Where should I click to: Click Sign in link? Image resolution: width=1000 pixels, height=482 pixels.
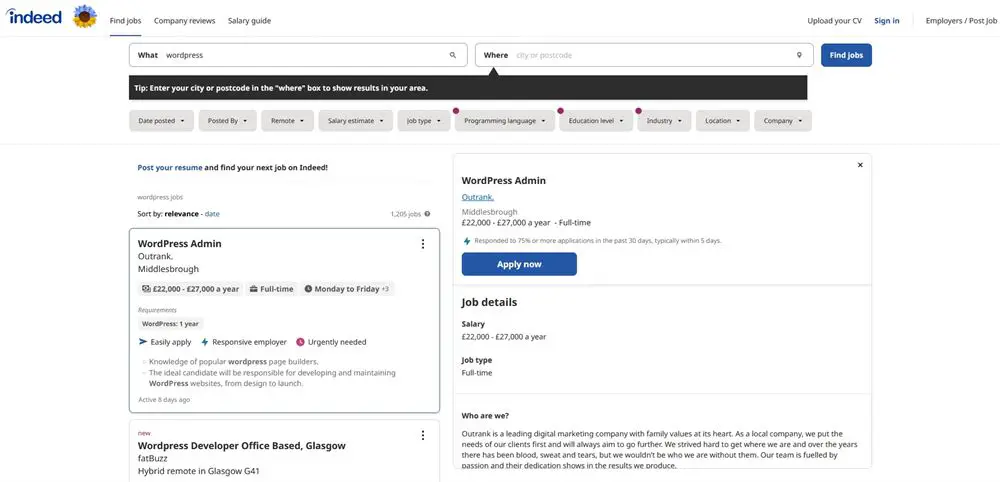(x=886, y=20)
